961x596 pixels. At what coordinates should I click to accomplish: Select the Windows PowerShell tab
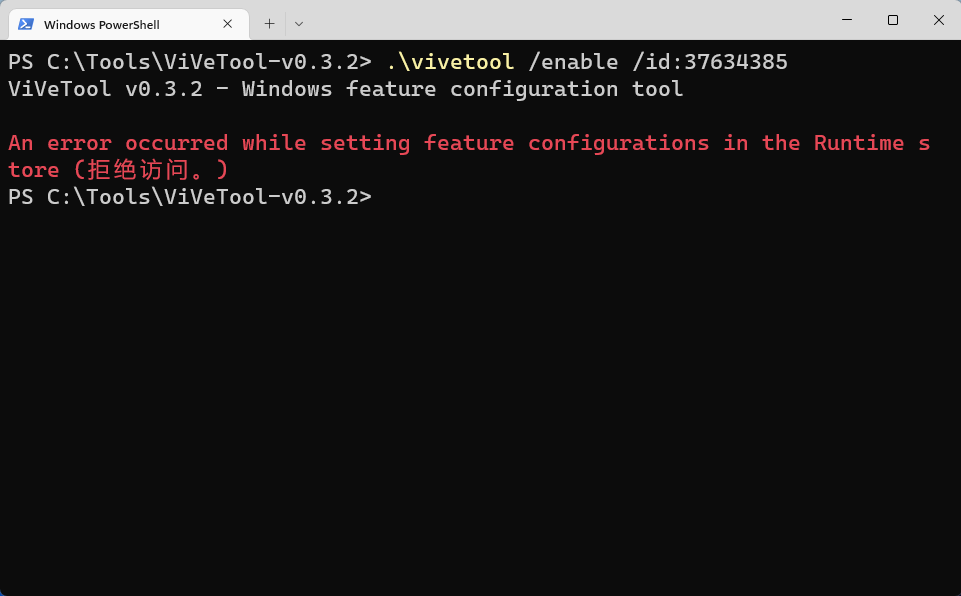pyautogui.click(x=110, y=24)
